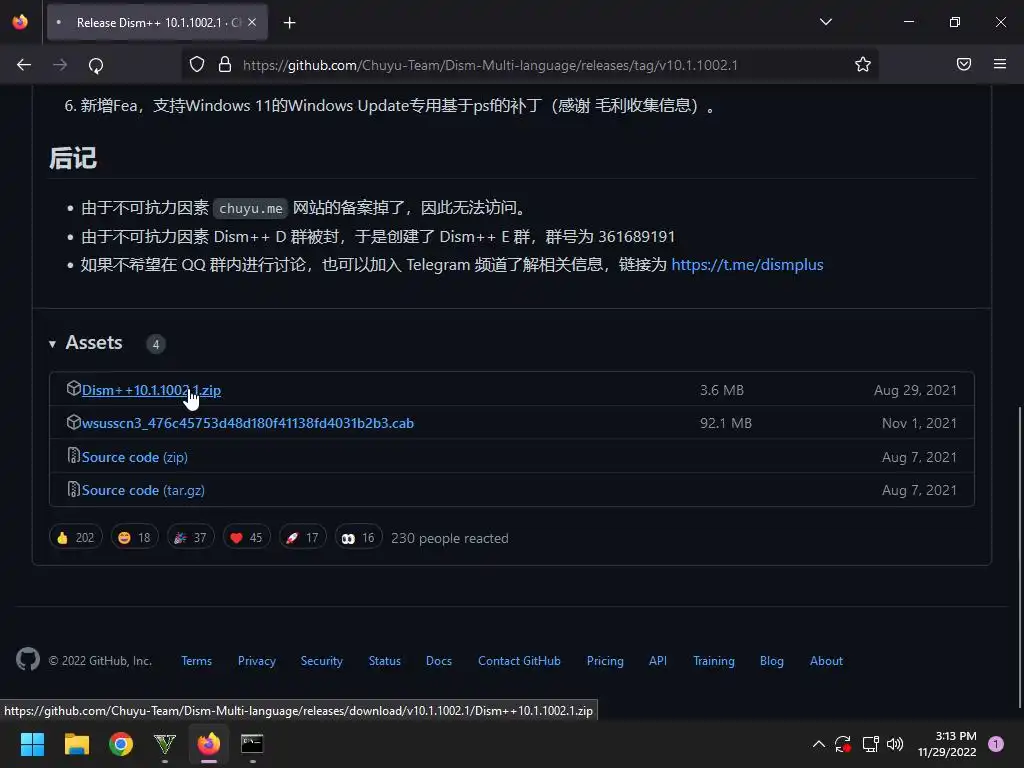This screenshot has height=768, width=1024.
Task: Launch Google Chrome from taskbar
Action: 121,744
